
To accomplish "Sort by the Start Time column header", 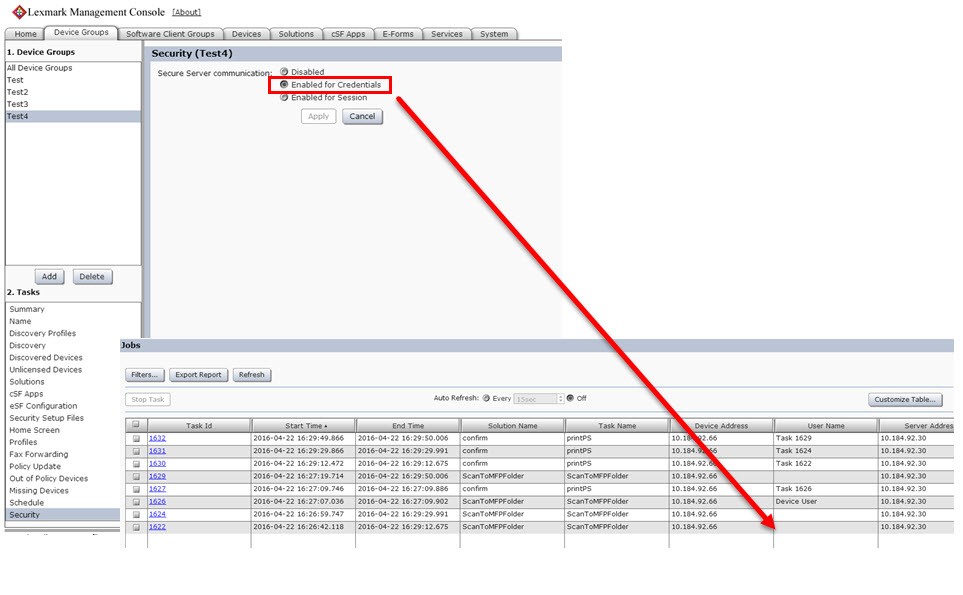I will point(303,426).
